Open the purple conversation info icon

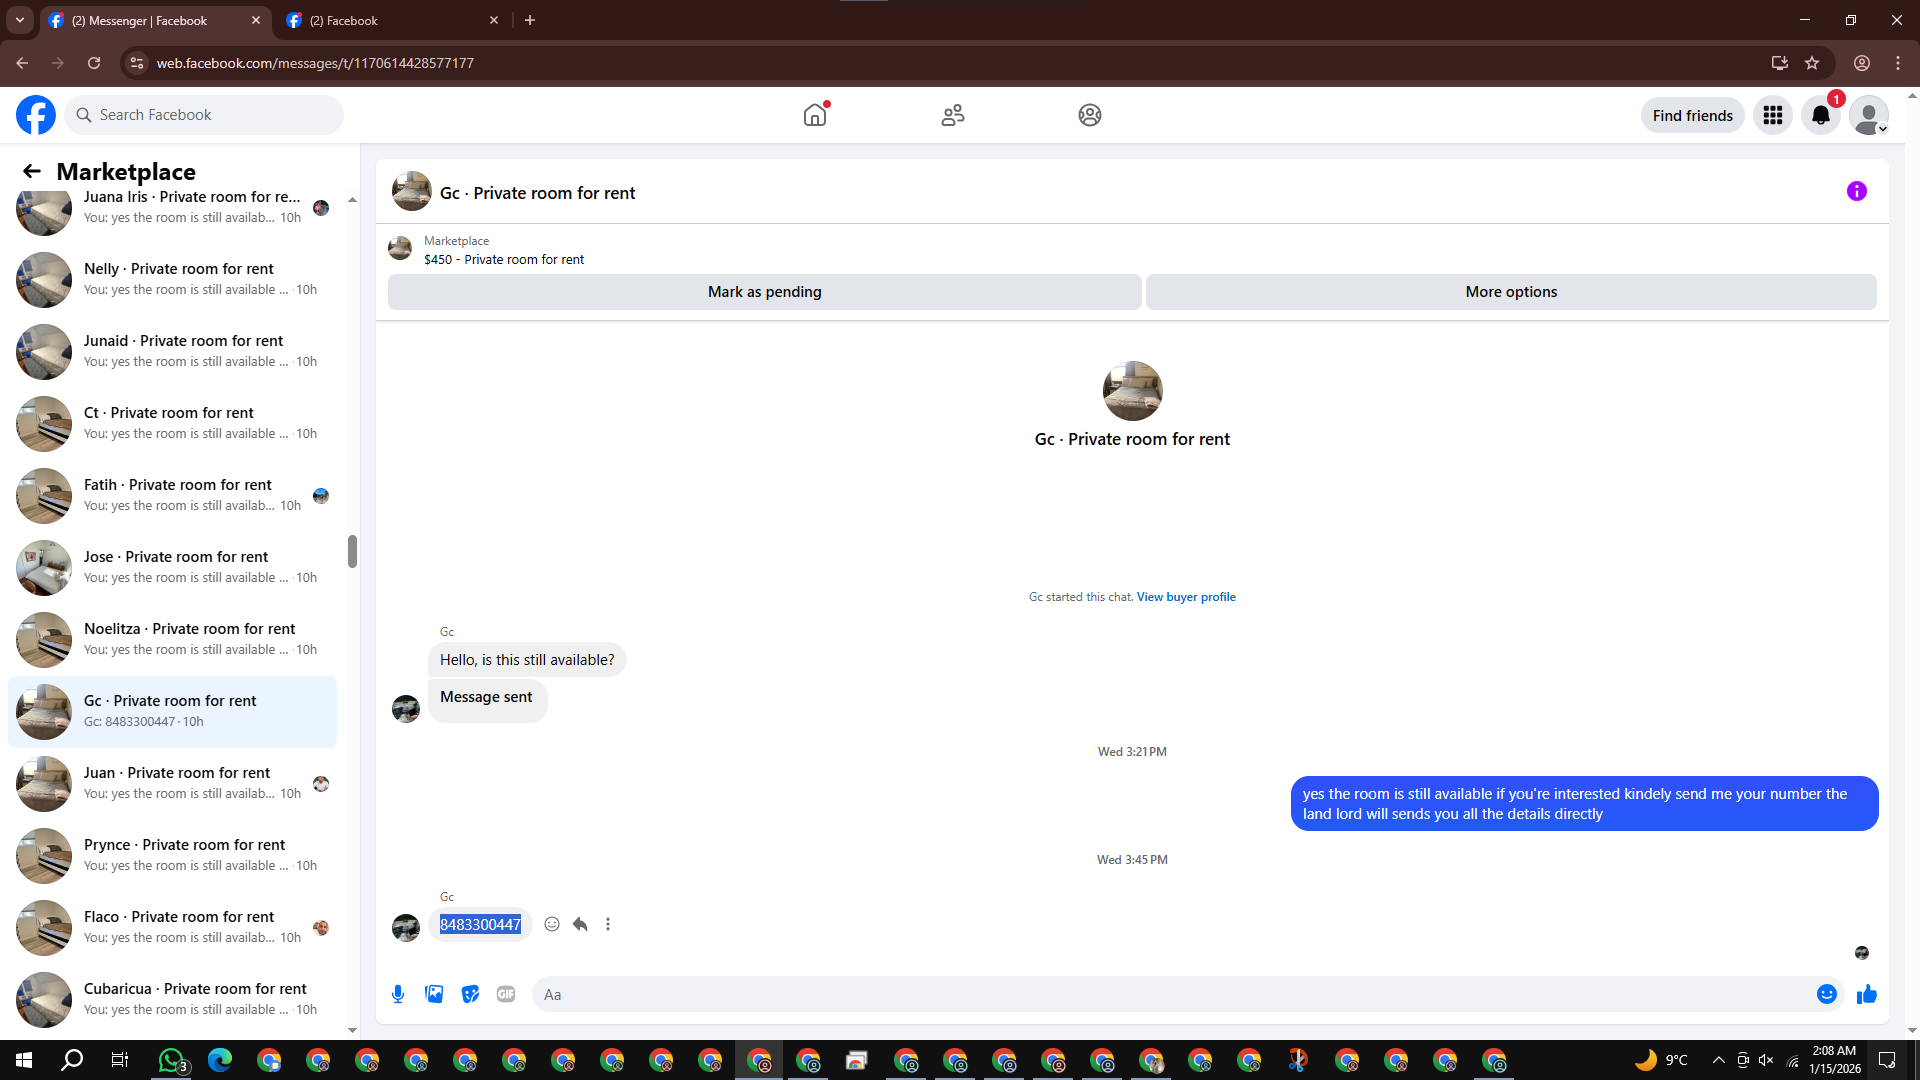(1856, 191)
